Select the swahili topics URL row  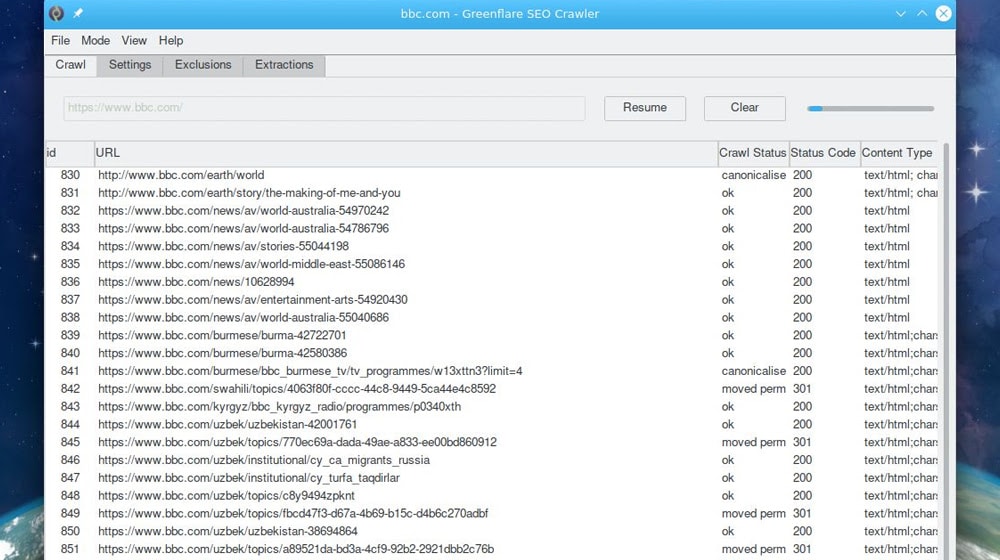point(297,390)
